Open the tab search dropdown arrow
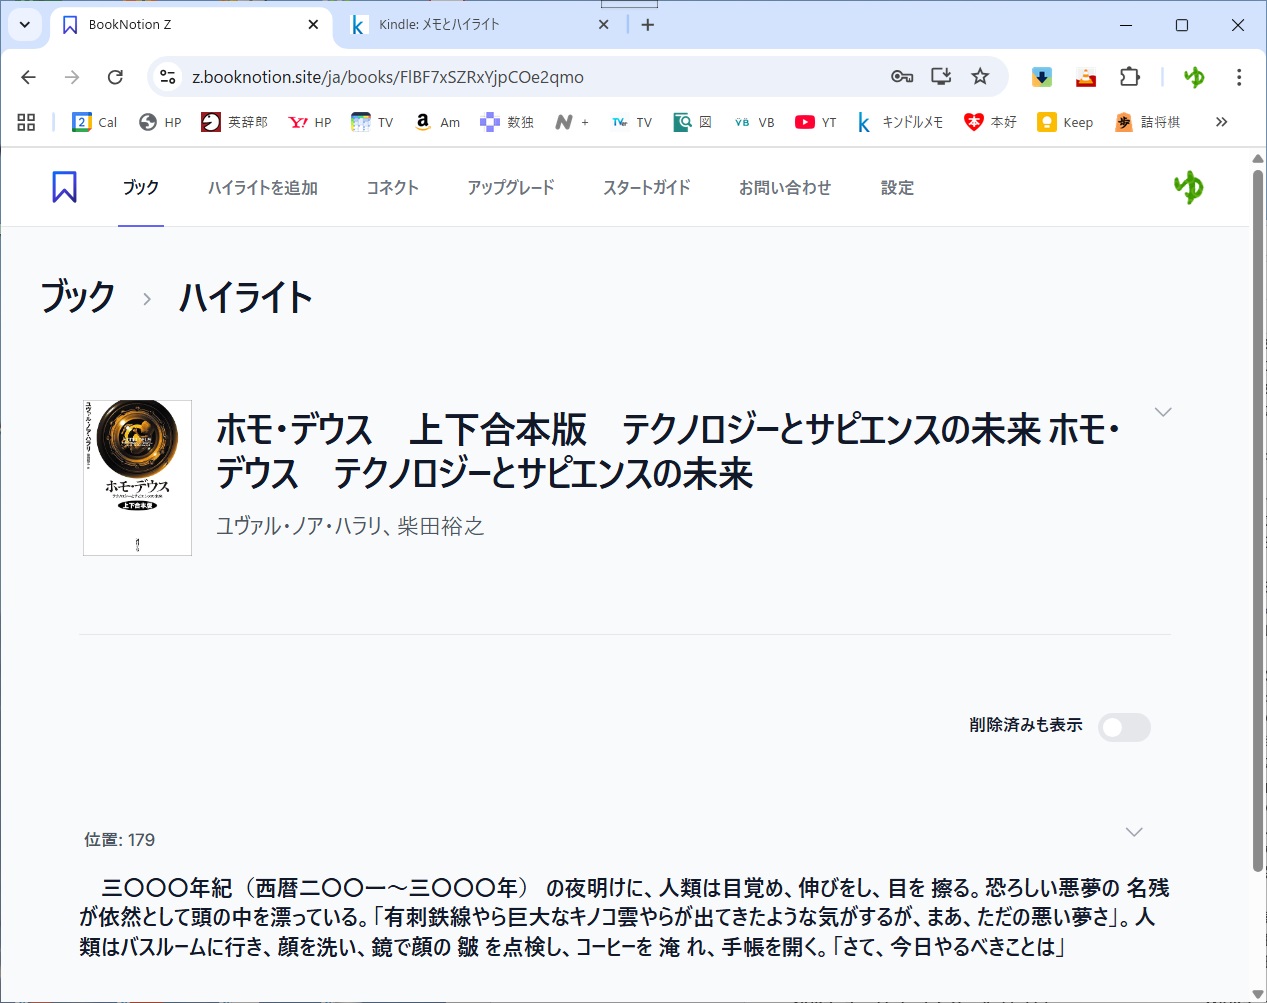Image resolution: width=1267 pixels, height=1003 pixels. (x=25, y=24)
